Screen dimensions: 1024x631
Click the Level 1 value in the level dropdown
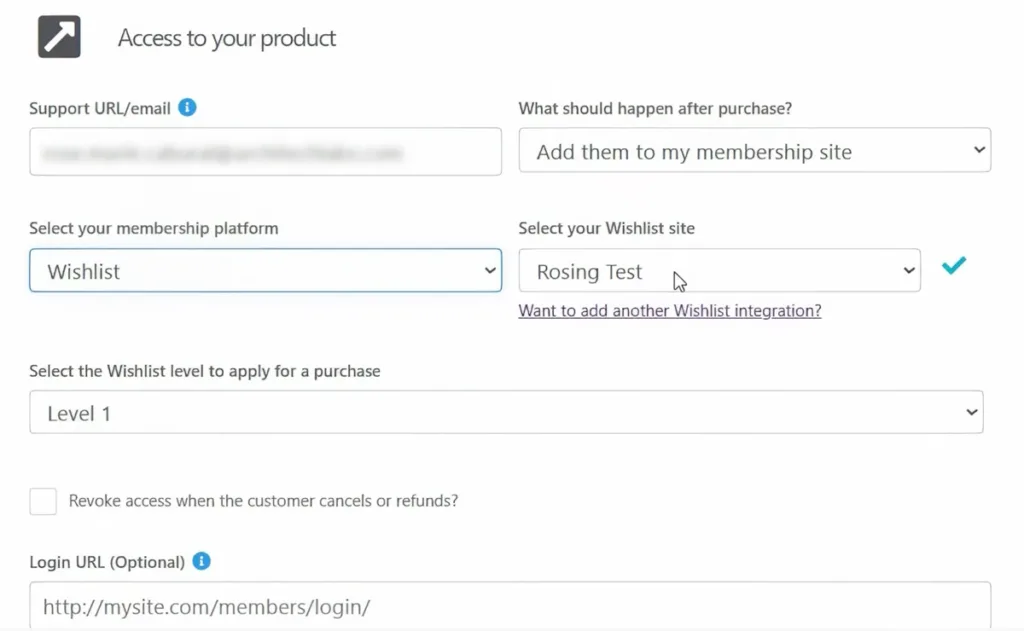(x=78, y=410)
